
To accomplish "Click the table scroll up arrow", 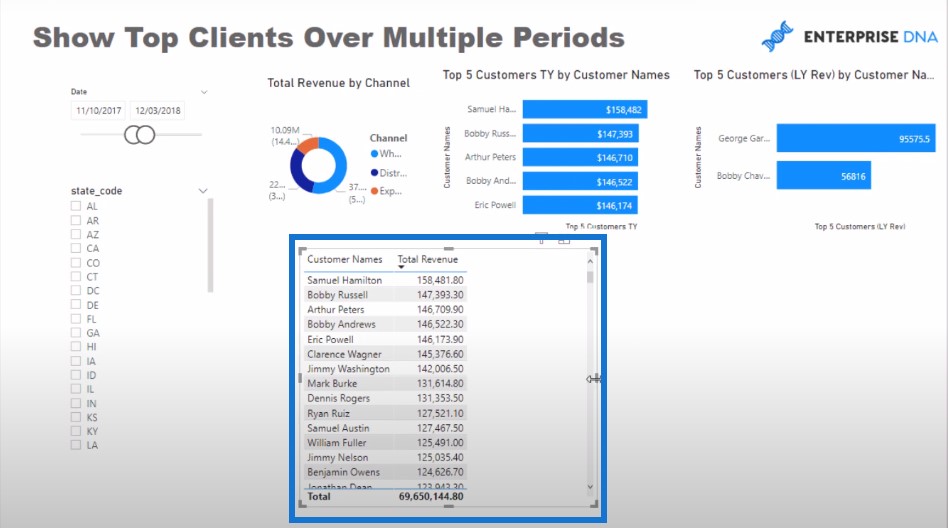I will click(x=590, y=261).
